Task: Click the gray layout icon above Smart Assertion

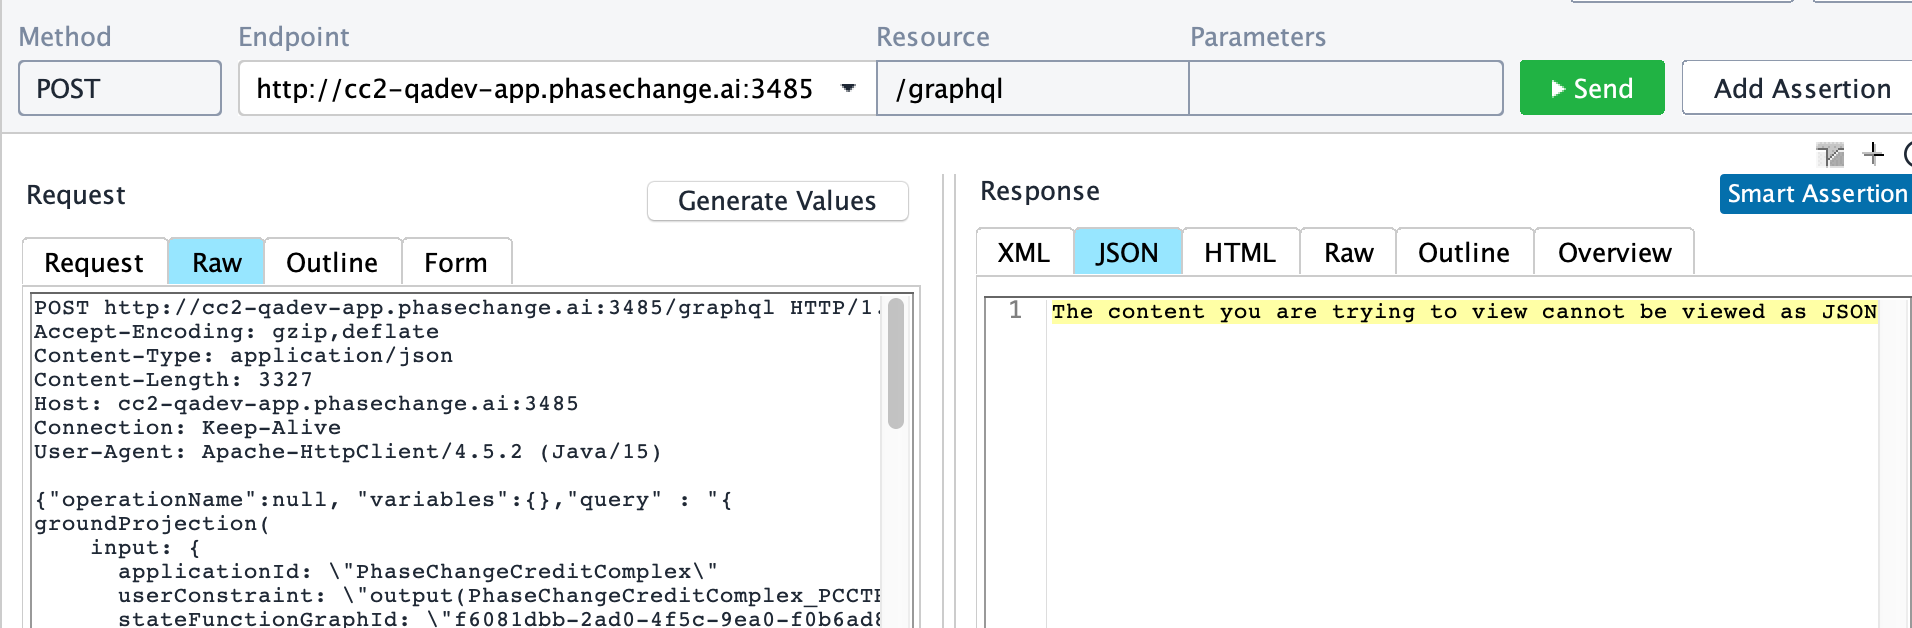Action: (1830, 154)
